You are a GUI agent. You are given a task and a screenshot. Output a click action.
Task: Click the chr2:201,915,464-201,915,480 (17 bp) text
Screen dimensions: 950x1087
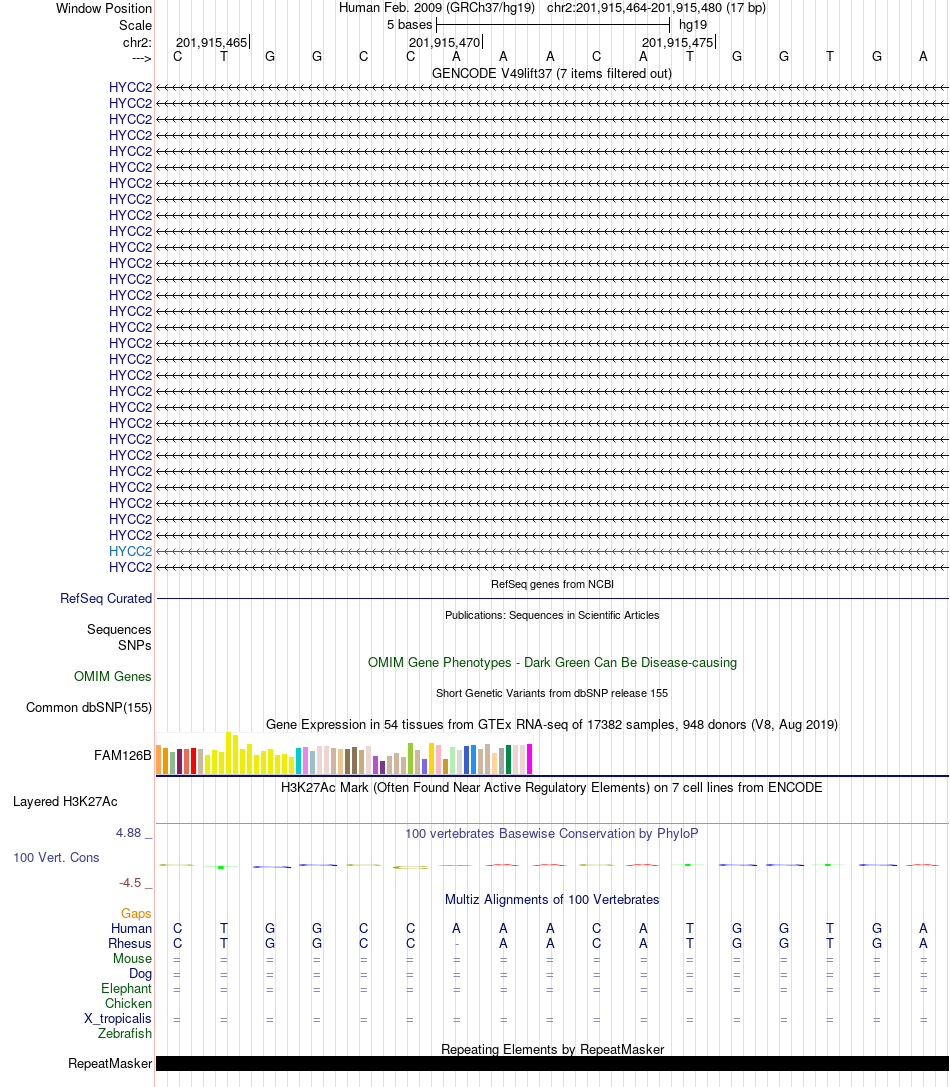[x=656, y=8]
